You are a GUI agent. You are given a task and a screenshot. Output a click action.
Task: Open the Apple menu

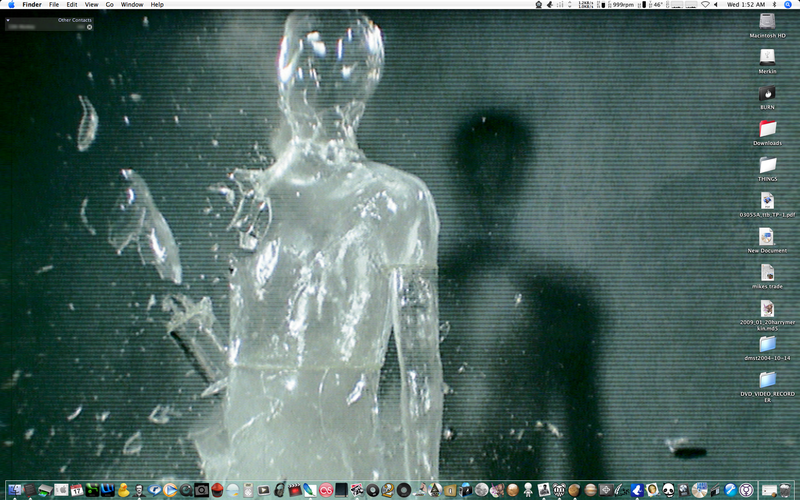(11, 5)
